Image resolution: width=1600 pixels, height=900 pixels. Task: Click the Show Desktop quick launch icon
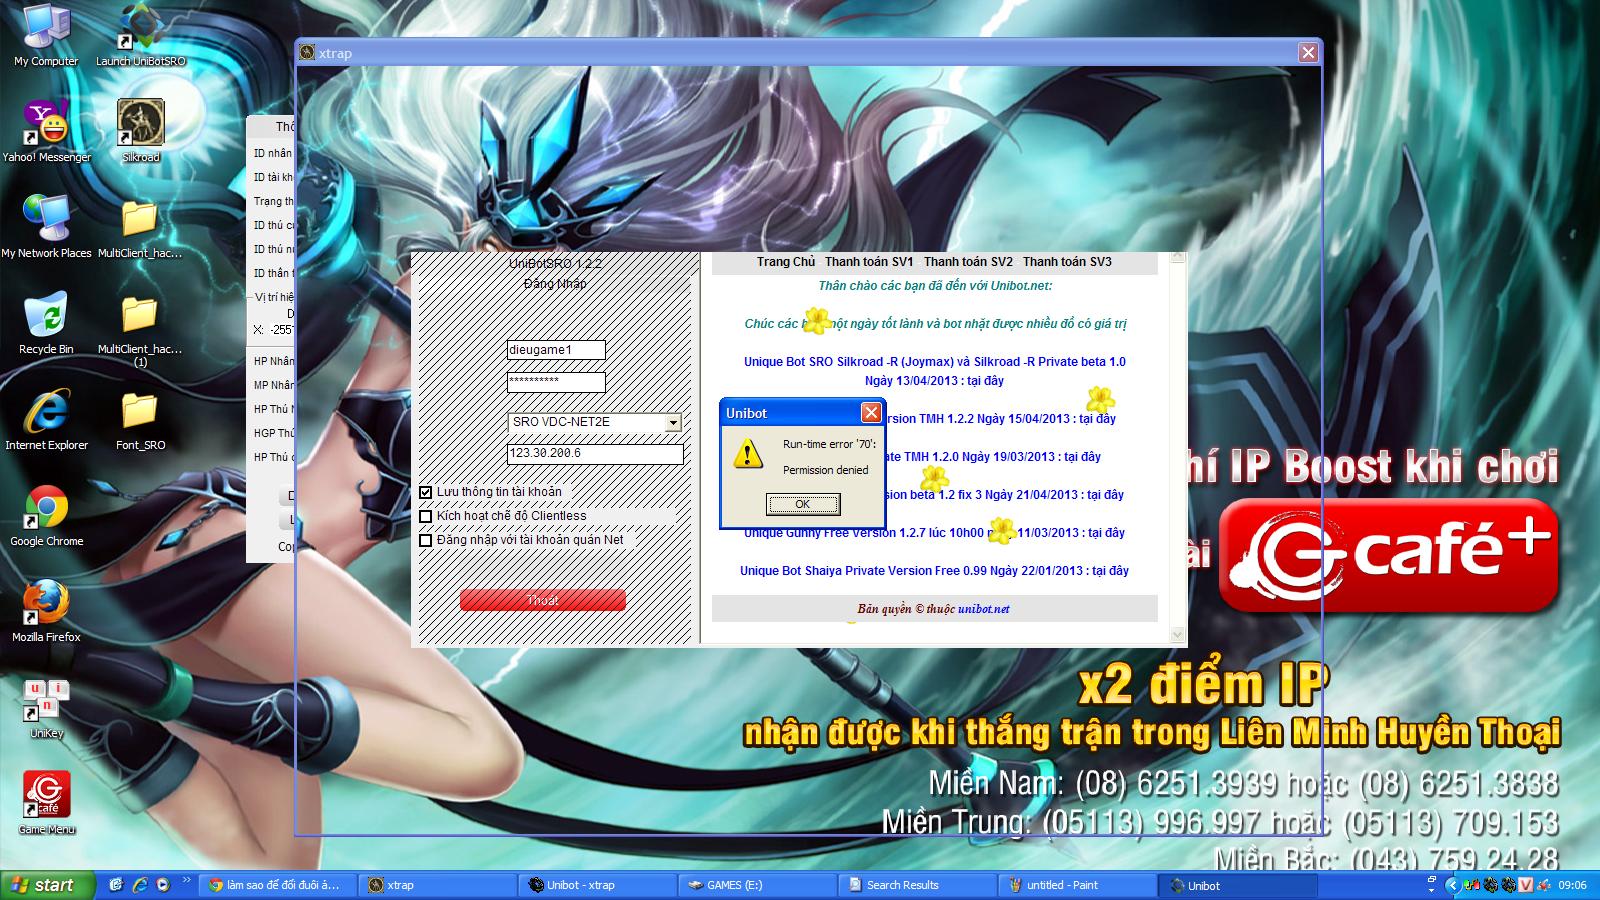[117, 885]
